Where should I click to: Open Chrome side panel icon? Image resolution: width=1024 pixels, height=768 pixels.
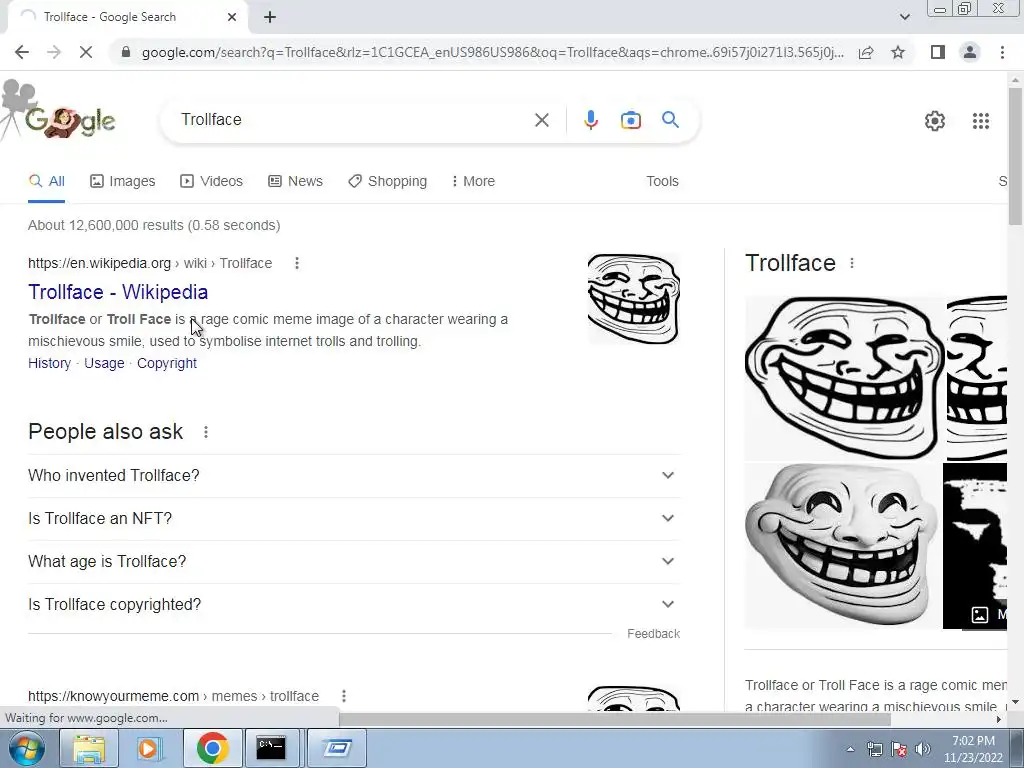938,52
